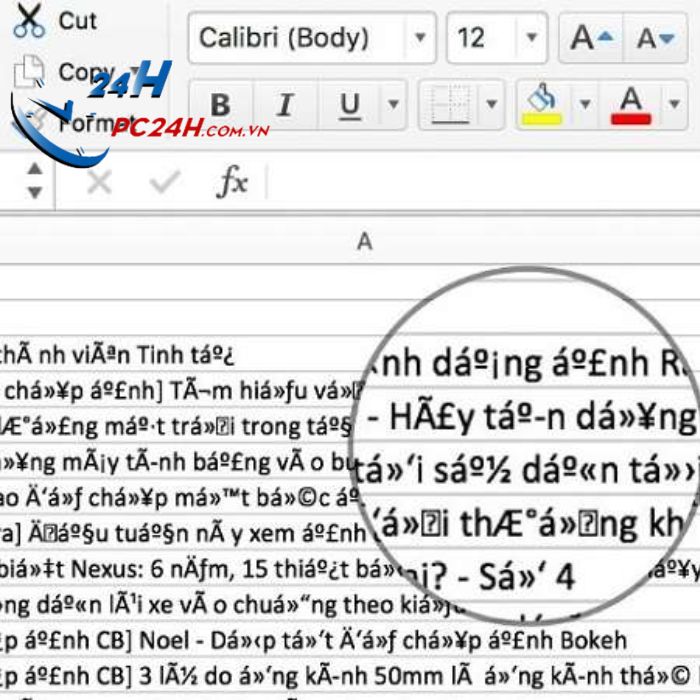
Task: Toggle Italic formatting
Action: click(x=285, y=105)
